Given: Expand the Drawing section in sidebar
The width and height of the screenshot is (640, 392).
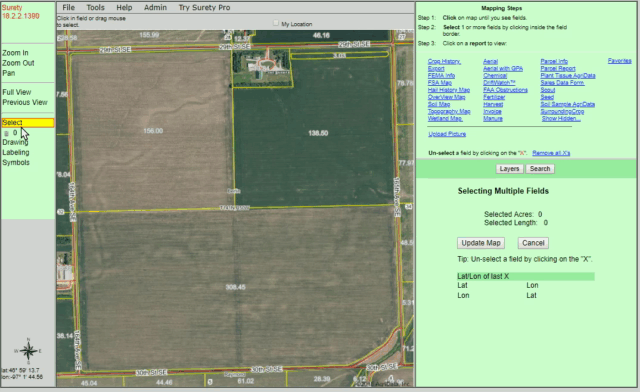Looking at the screenshot, I should (x=15, y=142).
